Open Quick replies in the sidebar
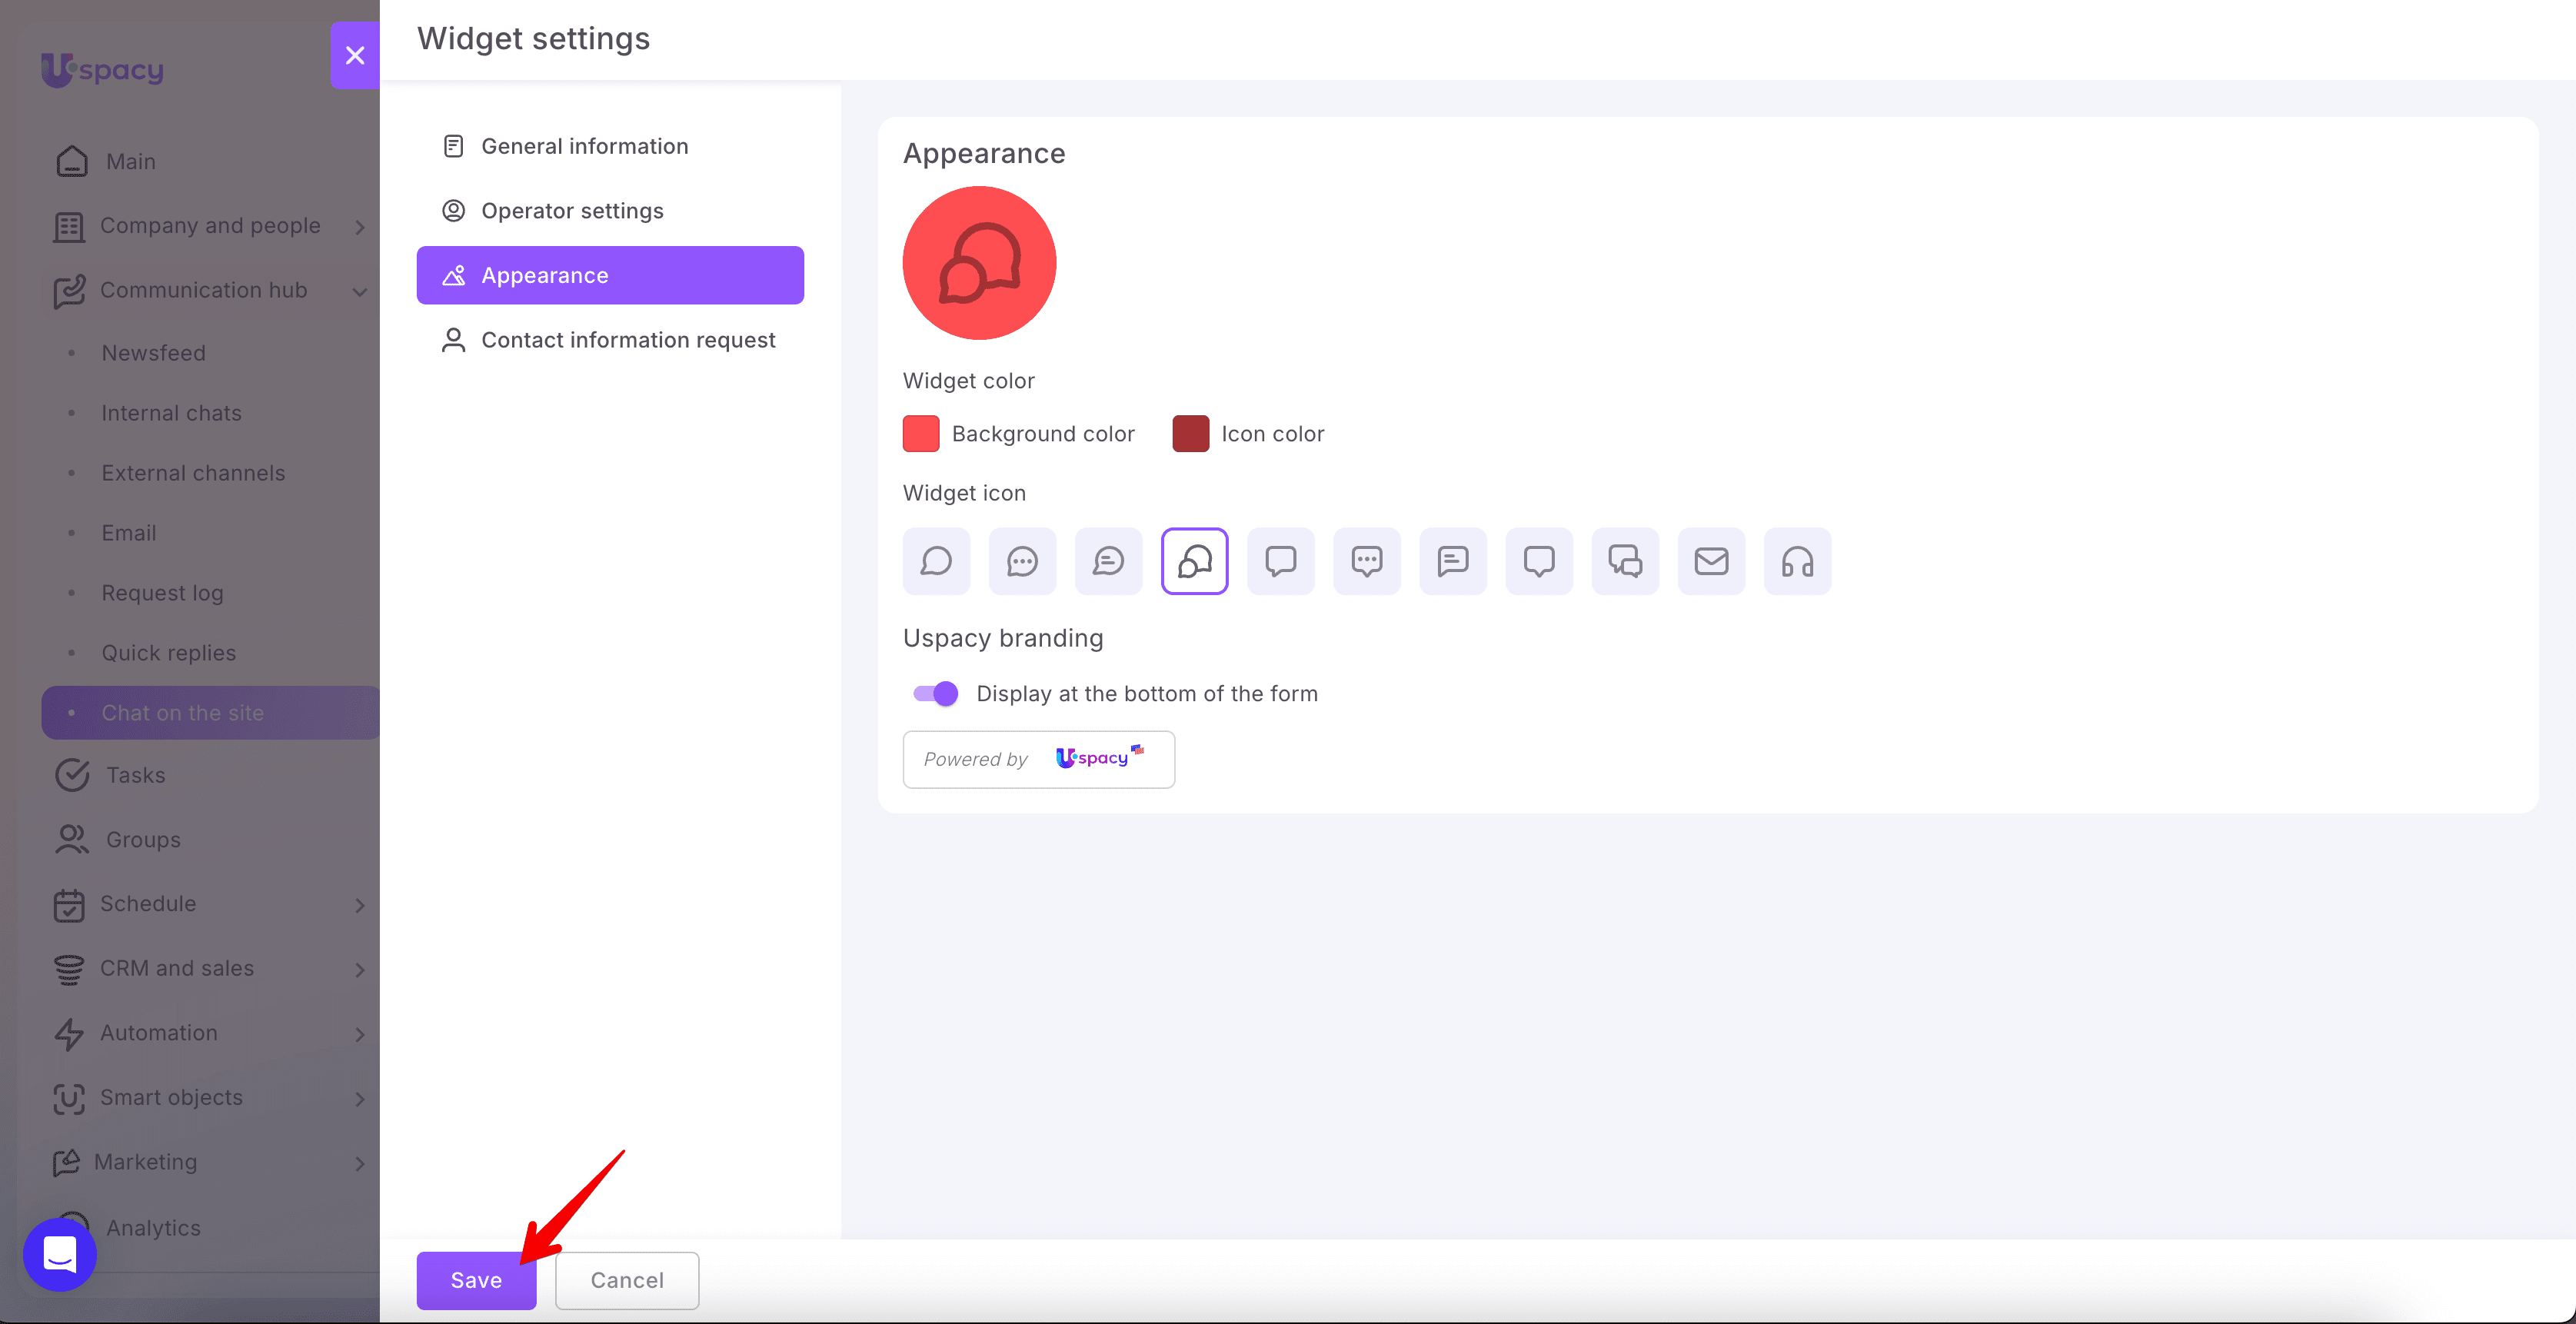The image size is (2576, 1324). pos(168,653)
